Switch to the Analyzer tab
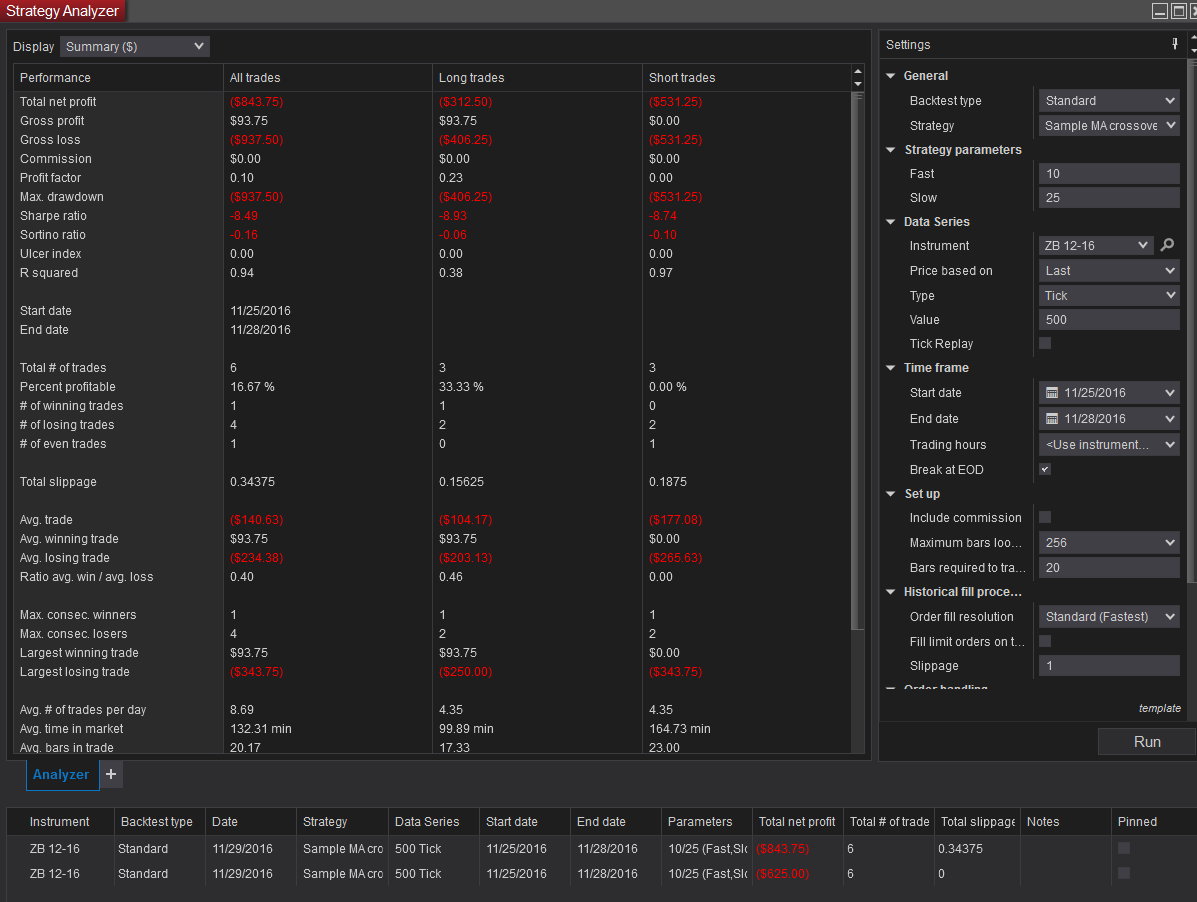1197x902 pixels. pos(61,774)
